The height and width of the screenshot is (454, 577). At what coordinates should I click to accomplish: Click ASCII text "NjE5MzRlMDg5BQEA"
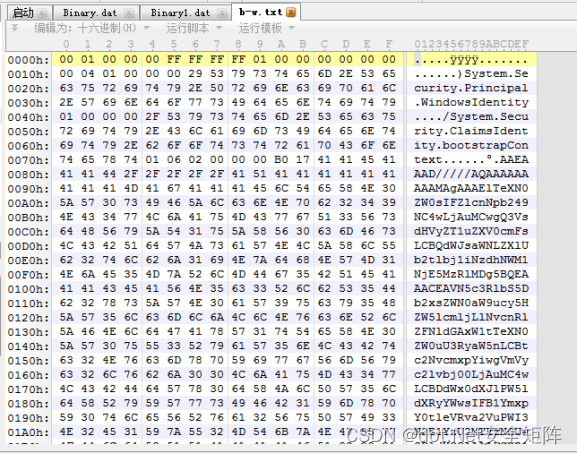click(471, 274)
